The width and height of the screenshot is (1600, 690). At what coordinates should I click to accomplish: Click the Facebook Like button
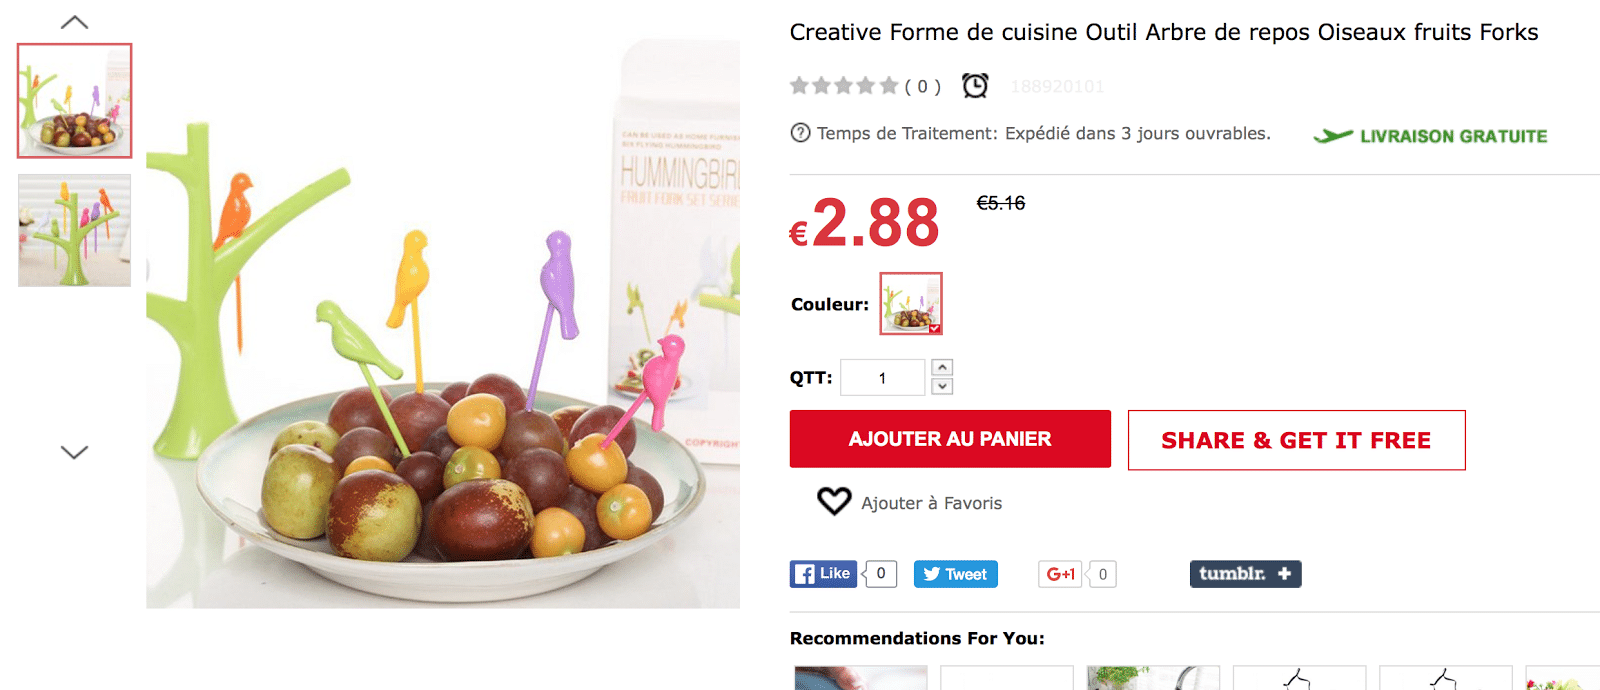824,574
